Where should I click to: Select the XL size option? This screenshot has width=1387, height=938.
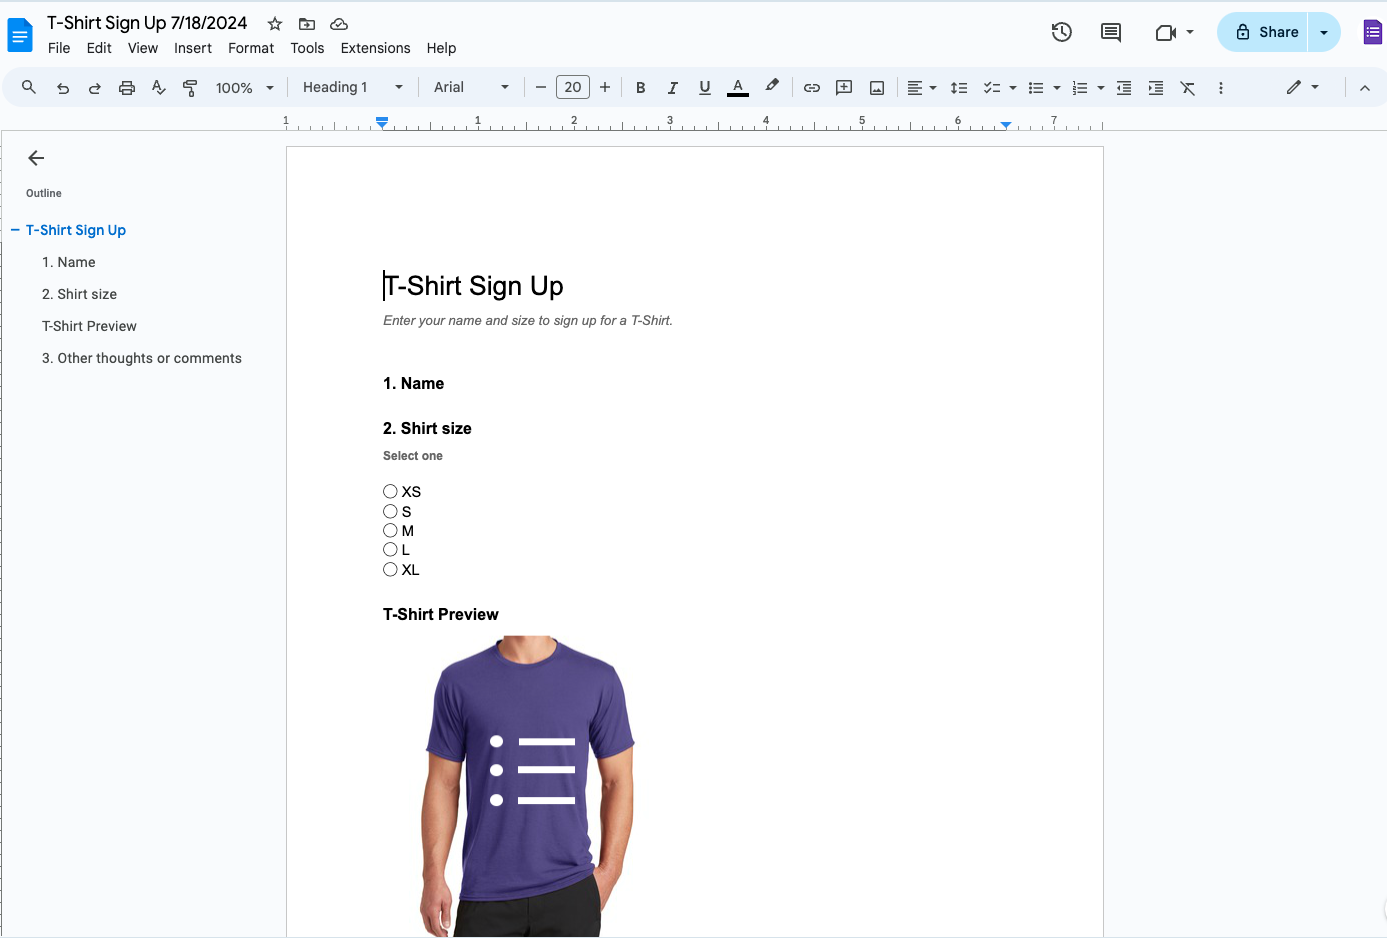(x=390, y=569)
